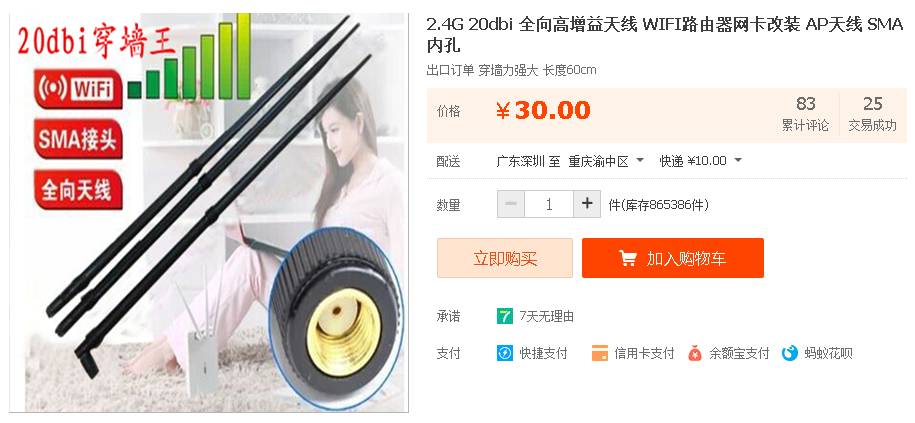Click the blue 快捷支付 icon
915x423 pixels.
coord(505,353)
